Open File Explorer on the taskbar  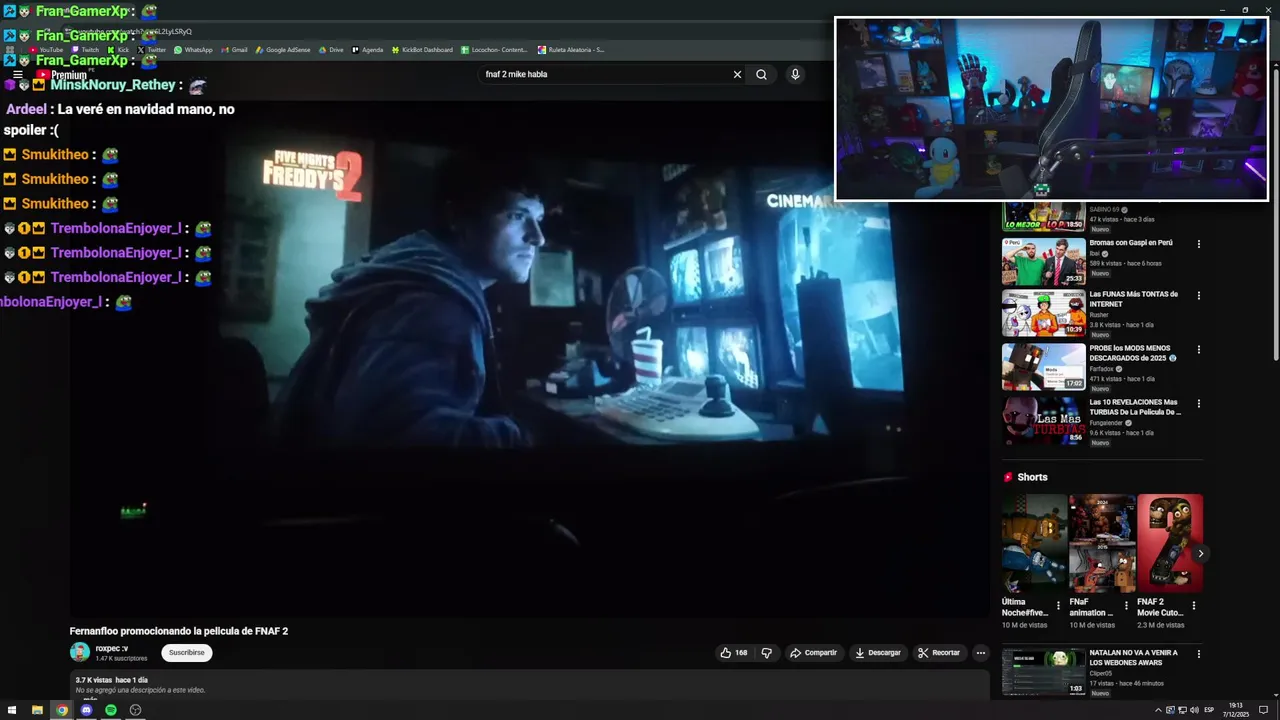point(37,710)
